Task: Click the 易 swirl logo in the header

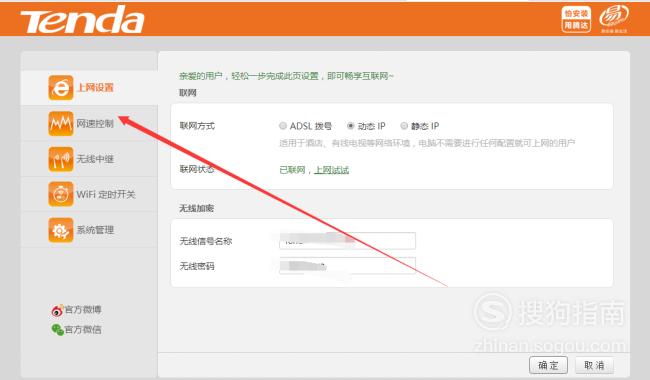Action: 614,19
